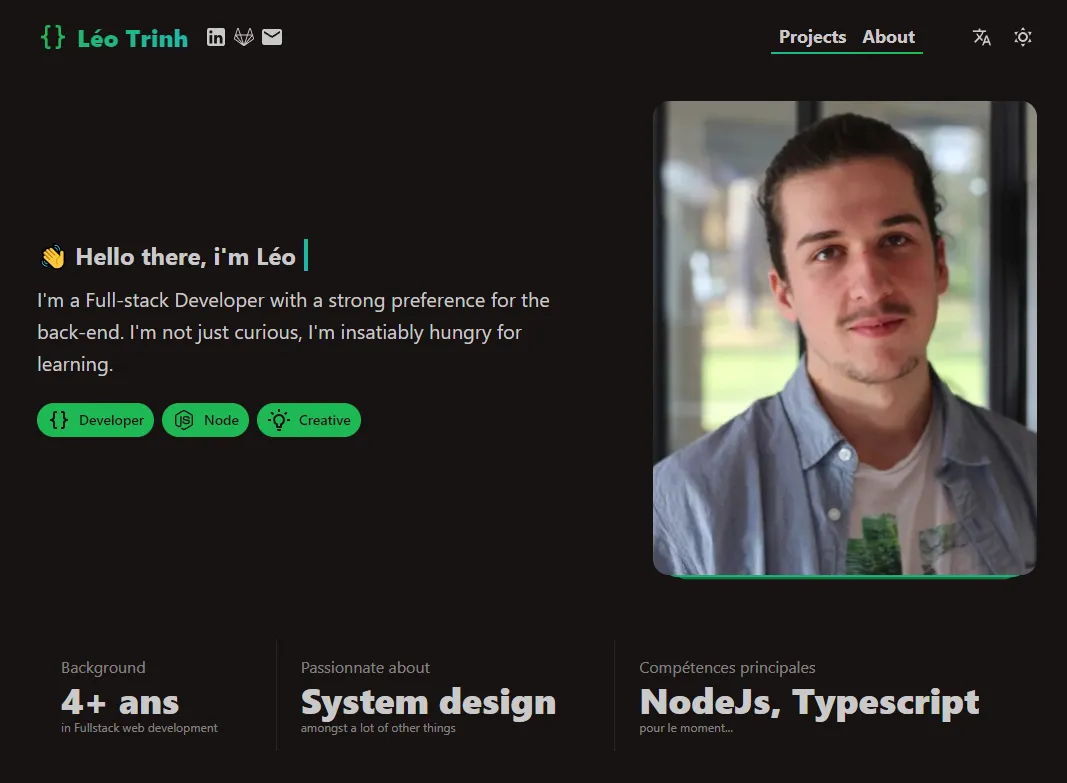Screen dimensions: 1067x783
Task: Open the GitLab fox icon
Action: point(244,37)
